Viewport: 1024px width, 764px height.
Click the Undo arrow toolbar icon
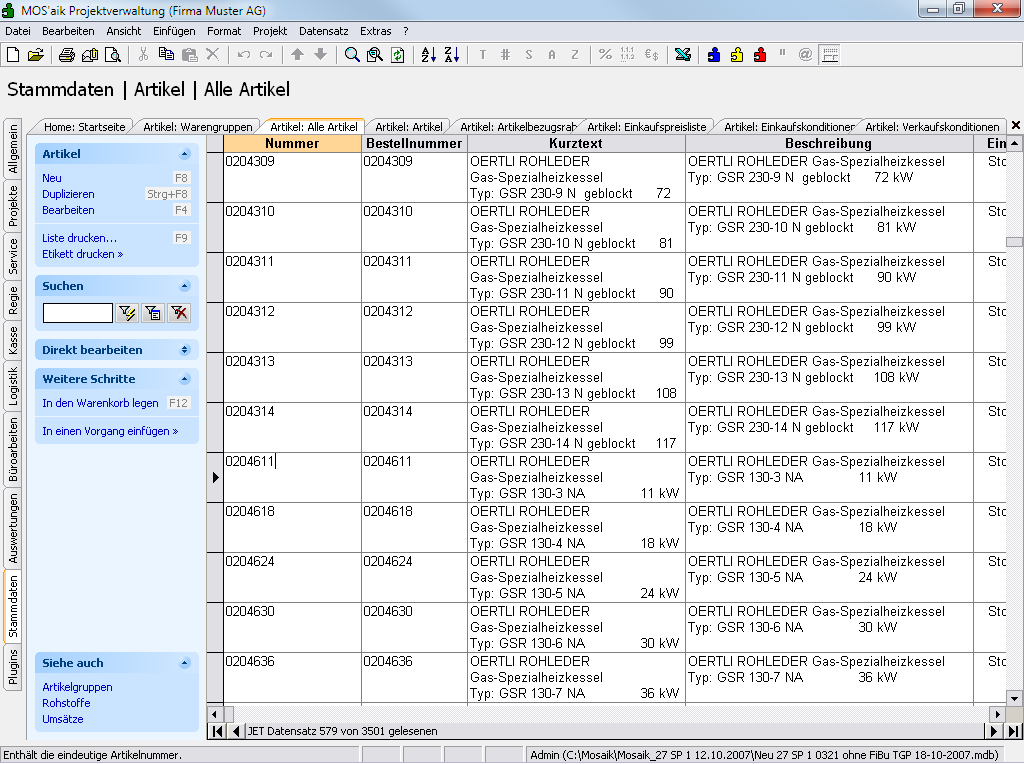[244, 55]
